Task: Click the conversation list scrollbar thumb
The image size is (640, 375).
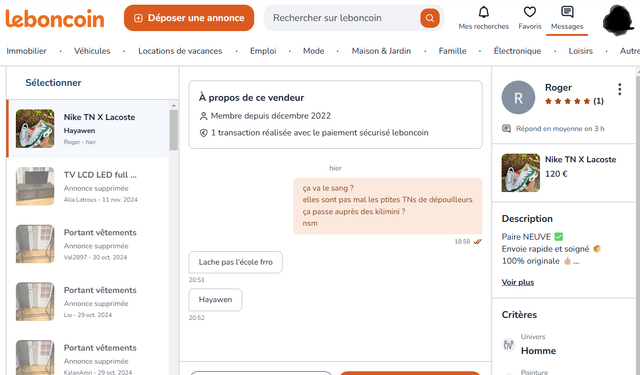Action: point(173,130)
